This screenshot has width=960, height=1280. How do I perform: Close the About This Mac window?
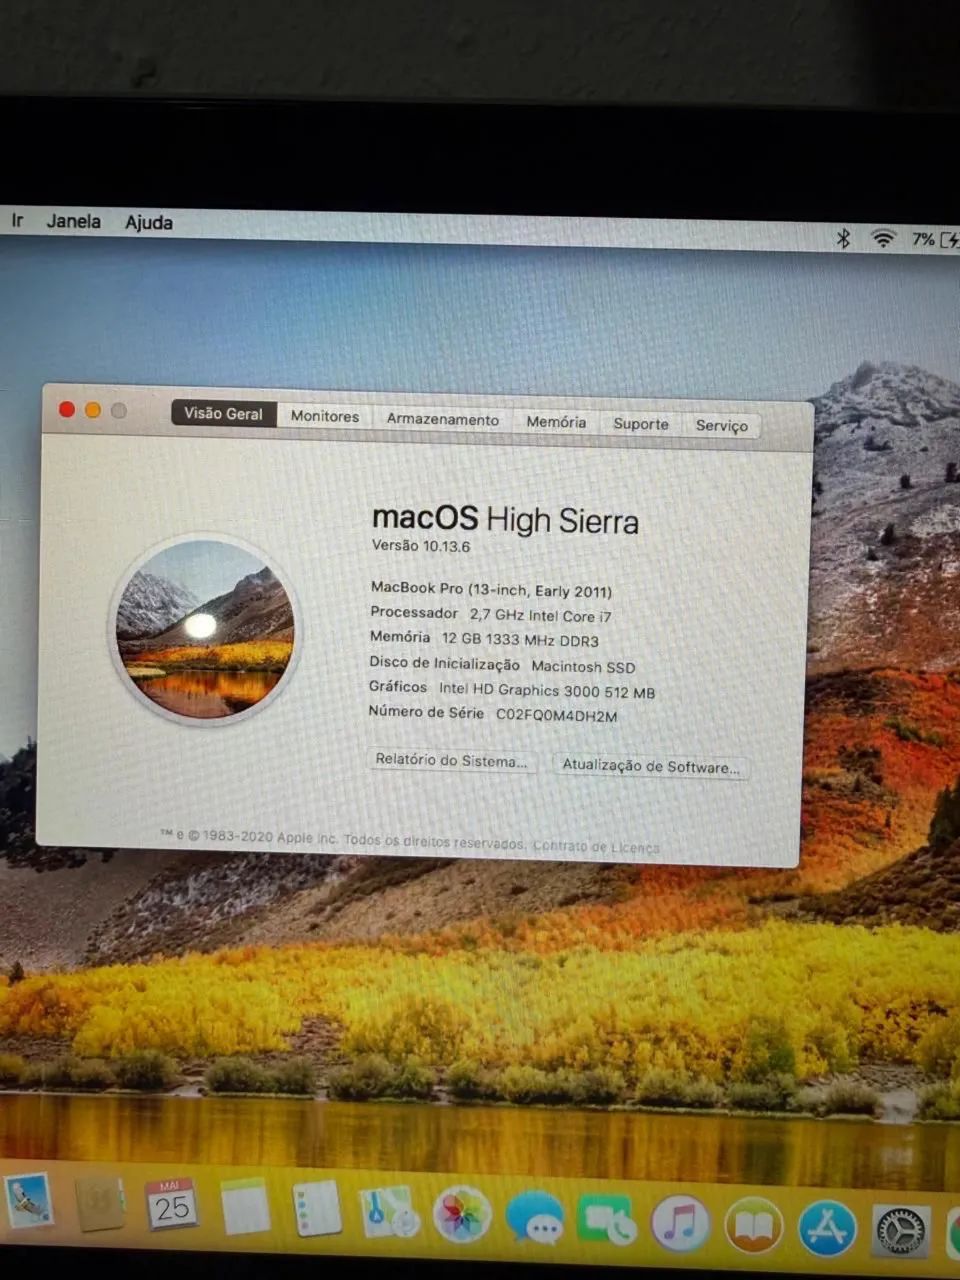pyautogui.click(x=67, y=409)
